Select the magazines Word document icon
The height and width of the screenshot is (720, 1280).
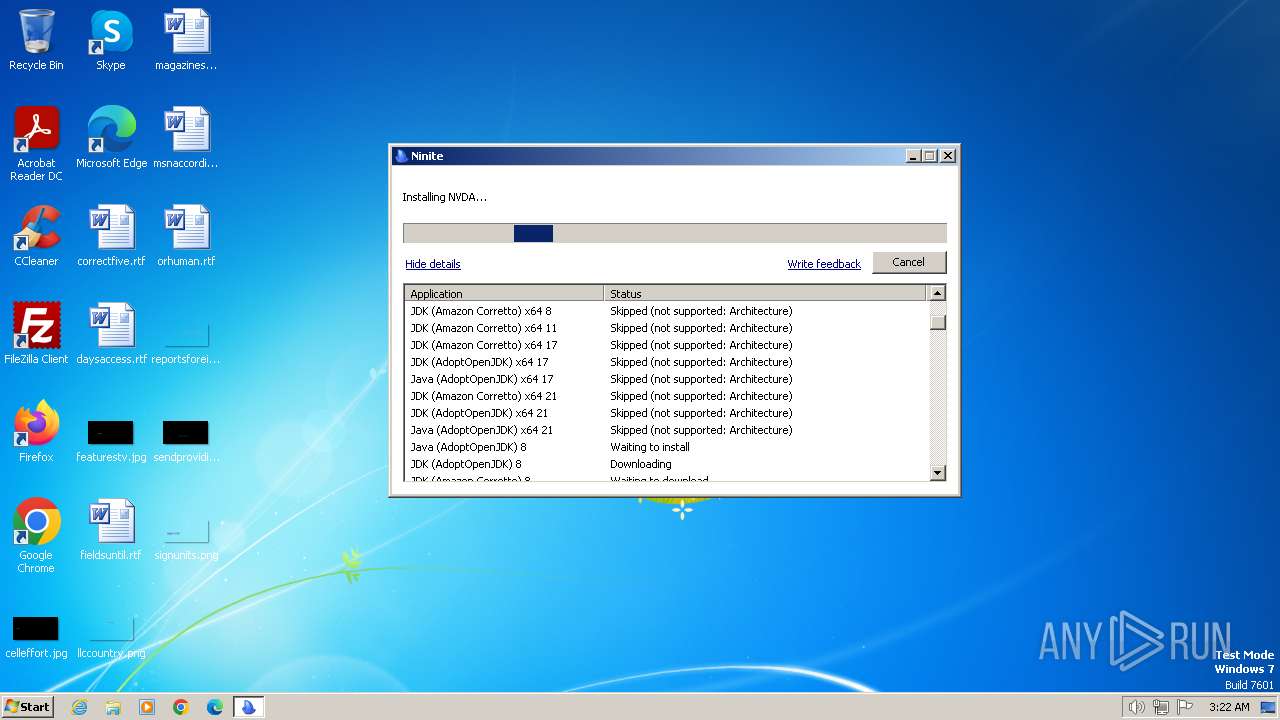pyautogui.click(x=186, y=40)
